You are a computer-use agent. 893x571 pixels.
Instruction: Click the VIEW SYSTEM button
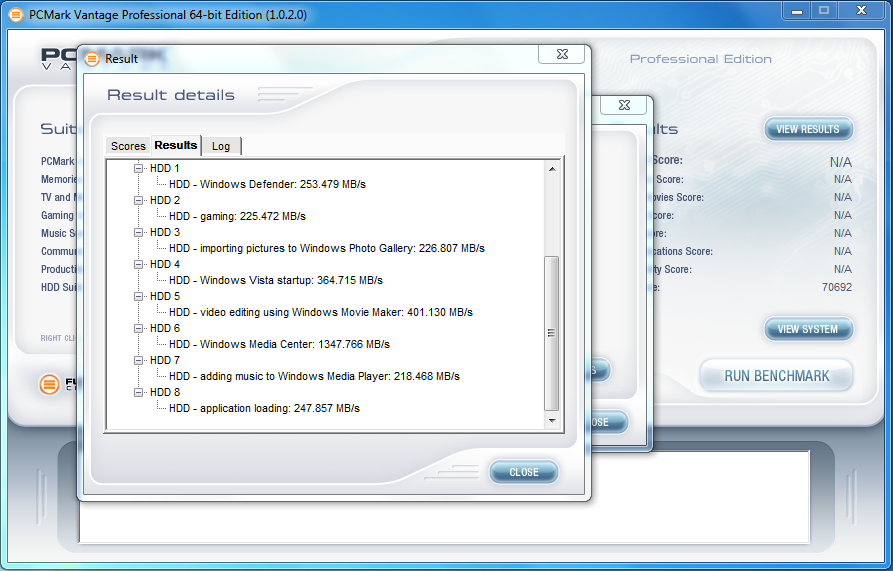click(808, 329)
